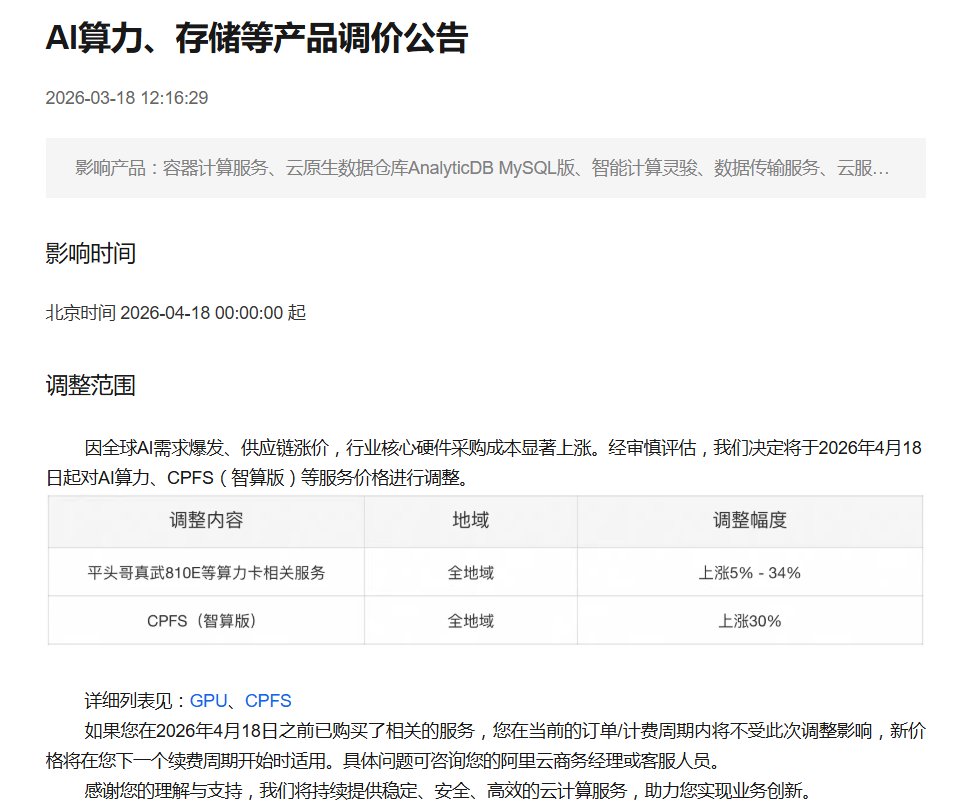
Task: Select the 影响时间 section heading
Action: pyautogui.click(x=91, y=253)
